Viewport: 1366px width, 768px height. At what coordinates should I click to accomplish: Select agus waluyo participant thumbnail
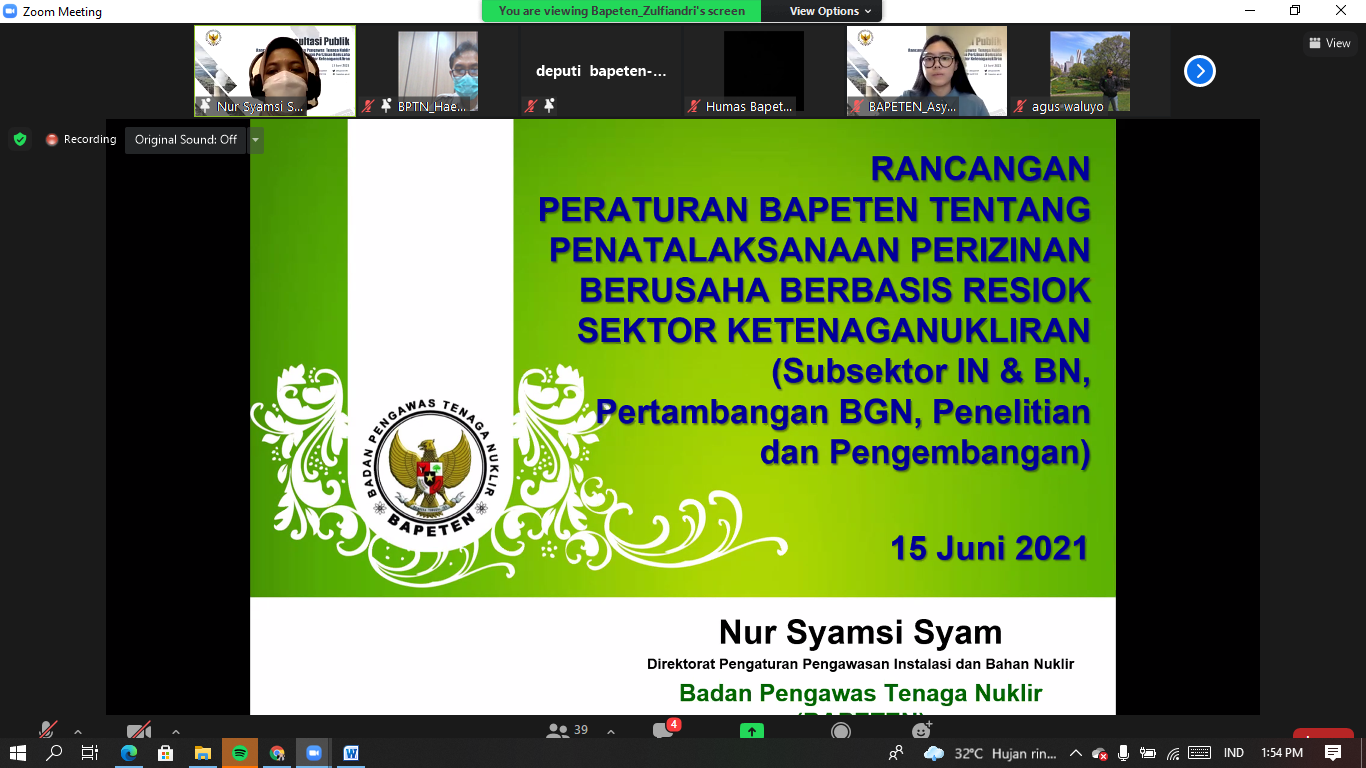(x=1090, y=71)
